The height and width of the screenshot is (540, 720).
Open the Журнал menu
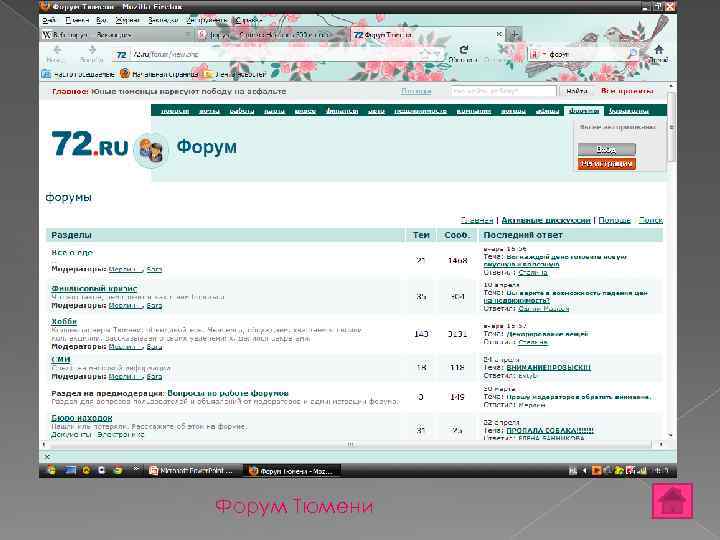127,20
